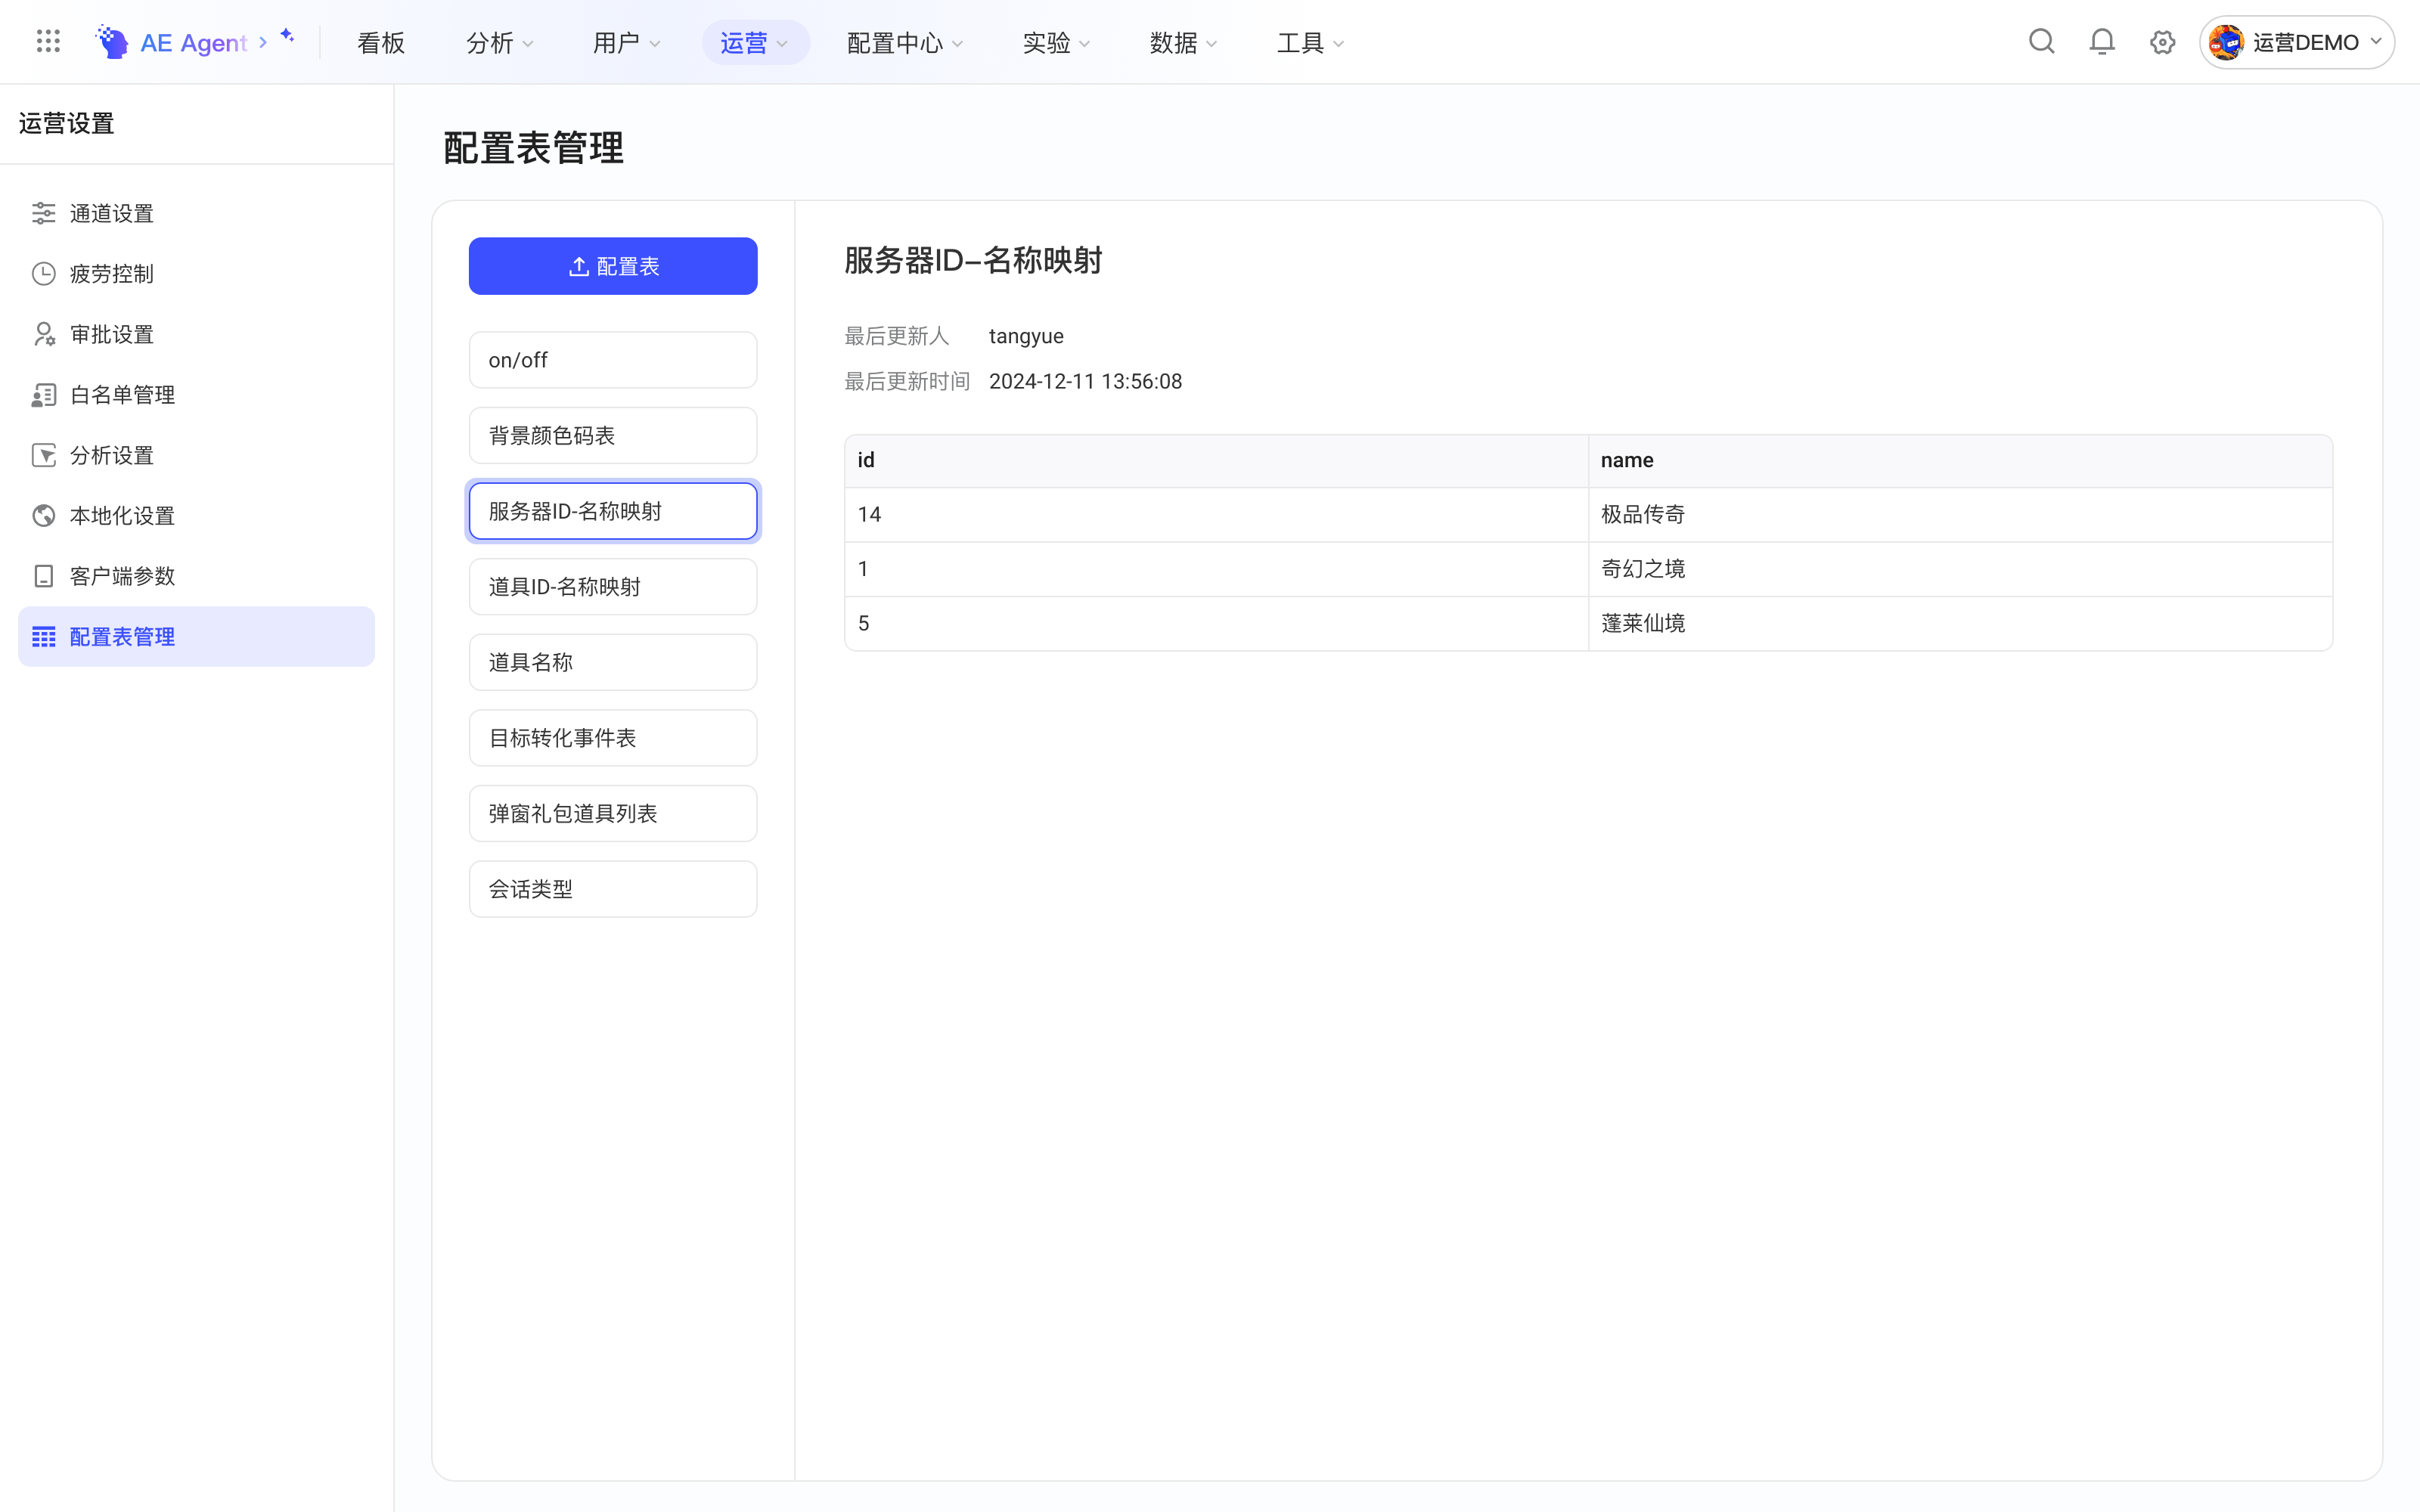The width and height of the screenshot is (2420, 1512).
Task: Click the 极品传奇 name cell
Action: [1960, 515]
